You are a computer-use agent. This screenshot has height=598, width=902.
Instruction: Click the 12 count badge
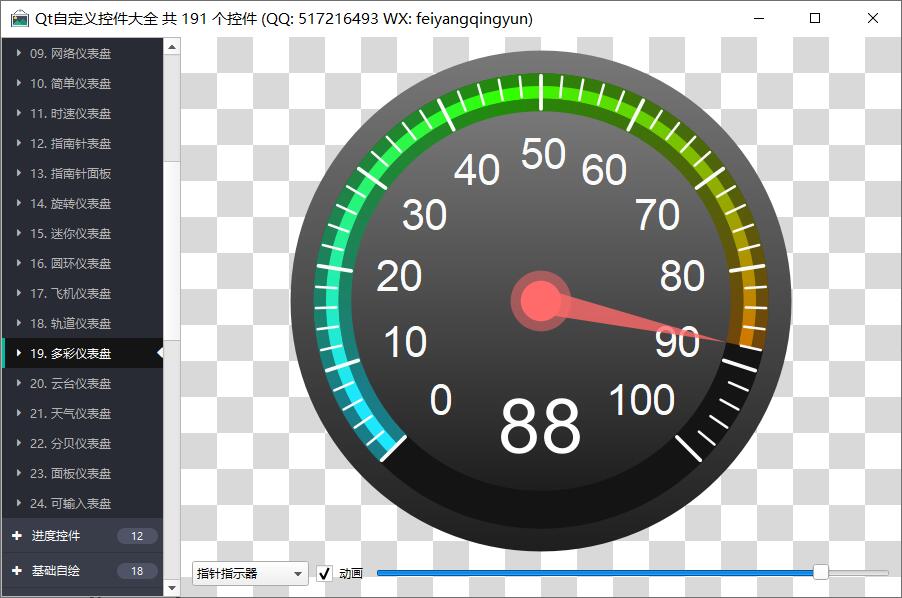[137, 536]
